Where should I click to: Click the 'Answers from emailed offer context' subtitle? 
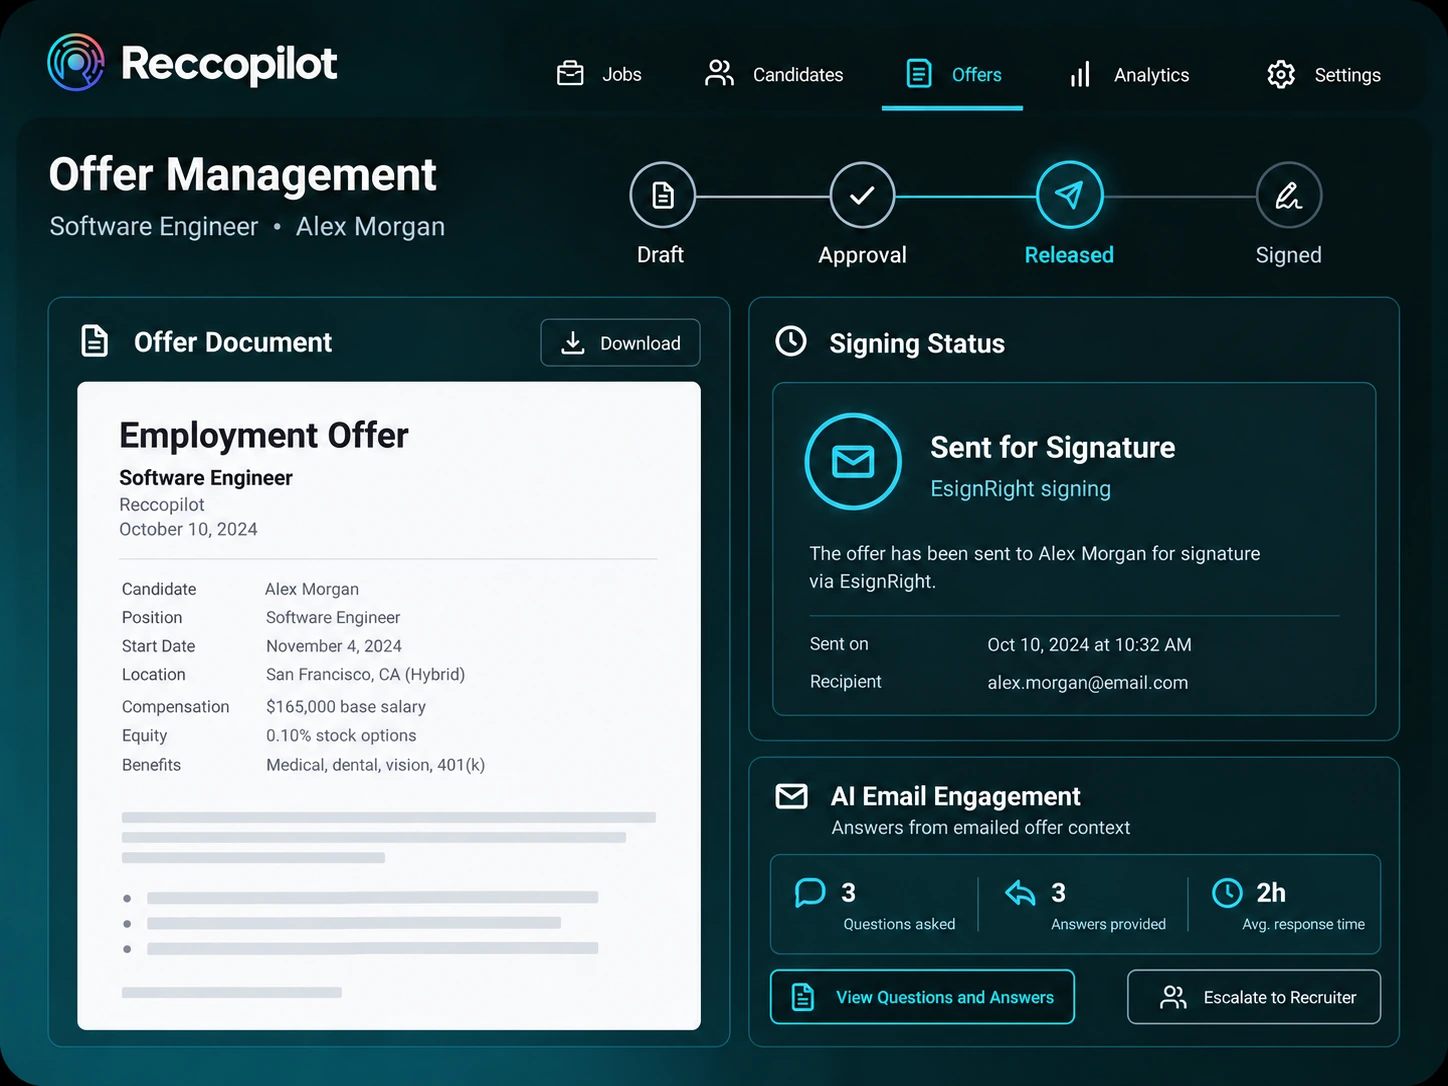981,828
